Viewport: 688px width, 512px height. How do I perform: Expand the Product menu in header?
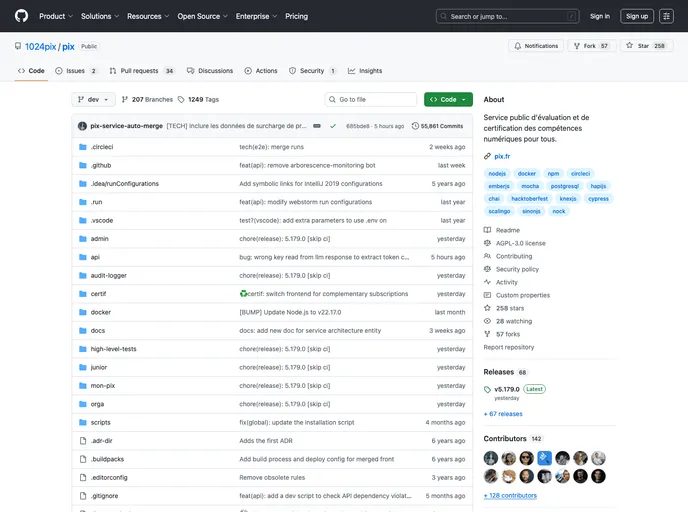pyautogui.click(x=55, y=16)
